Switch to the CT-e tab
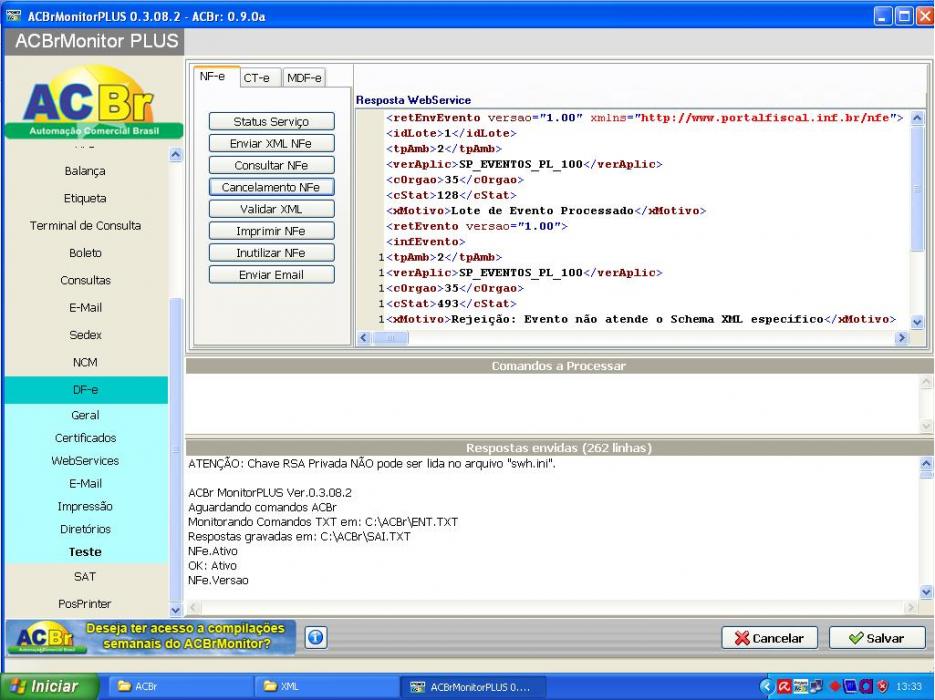 [256, 78]
